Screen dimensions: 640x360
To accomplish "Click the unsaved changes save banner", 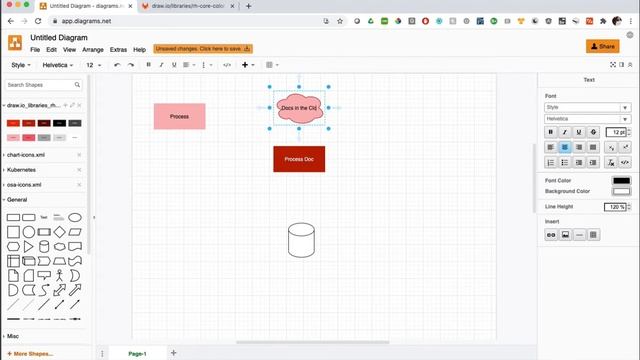I will [x=203, y=49].
